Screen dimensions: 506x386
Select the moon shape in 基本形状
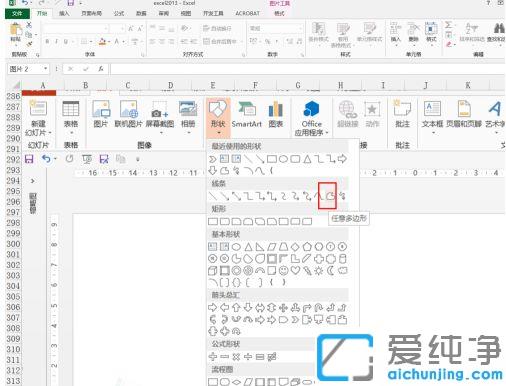331,270
